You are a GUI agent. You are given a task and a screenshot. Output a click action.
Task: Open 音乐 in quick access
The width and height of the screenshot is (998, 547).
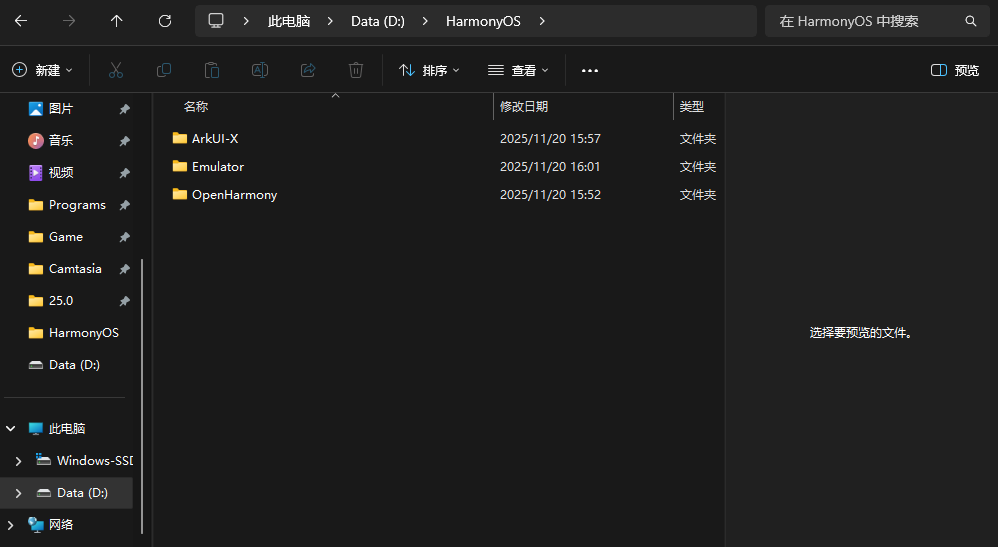click(60, 140)
